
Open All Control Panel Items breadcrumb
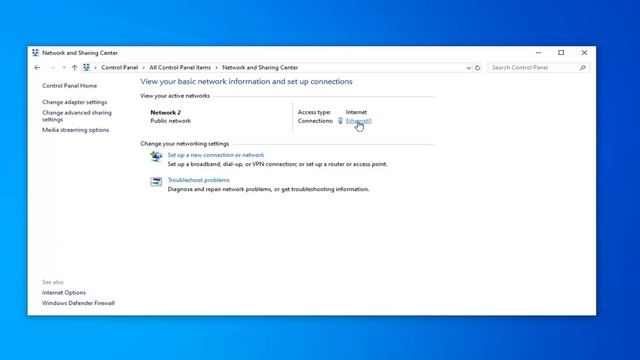180,67
